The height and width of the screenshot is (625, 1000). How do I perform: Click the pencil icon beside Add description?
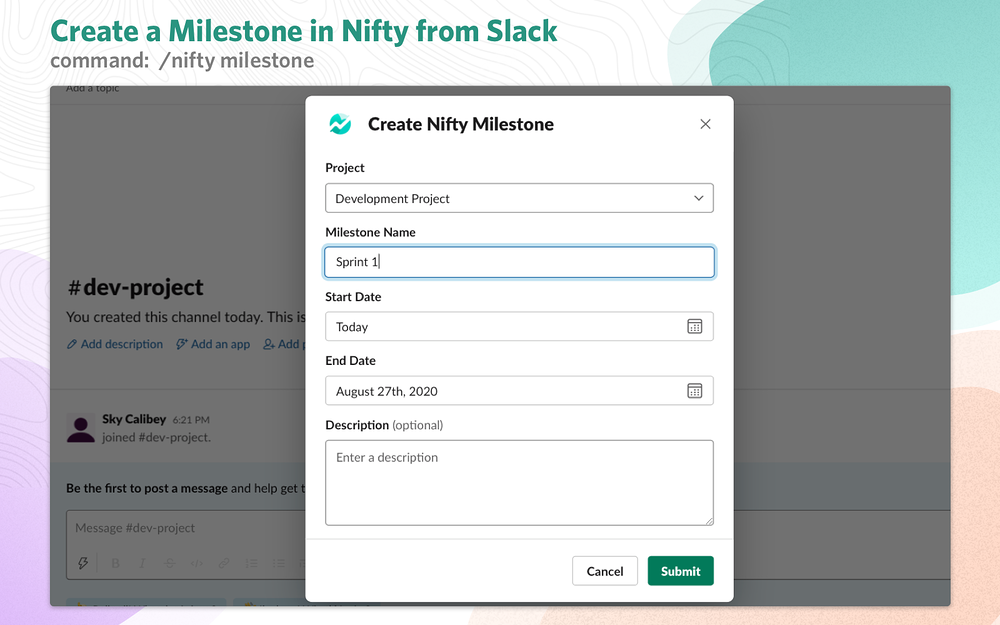coord(72,344)
